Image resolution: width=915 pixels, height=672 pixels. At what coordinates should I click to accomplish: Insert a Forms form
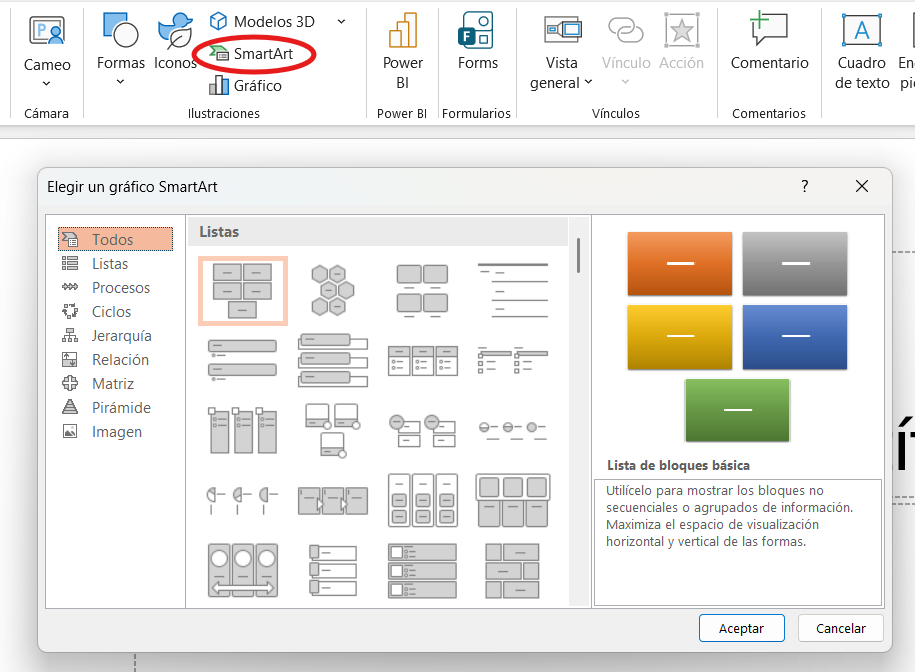(x=478, y=42)
